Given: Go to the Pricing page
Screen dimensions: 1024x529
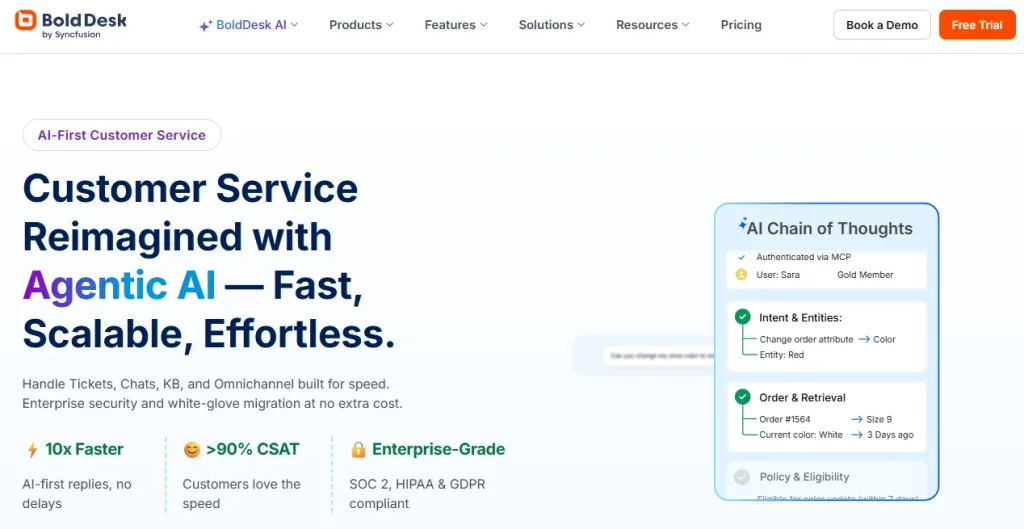Looking at the screenshot, I should coord(741,25).
